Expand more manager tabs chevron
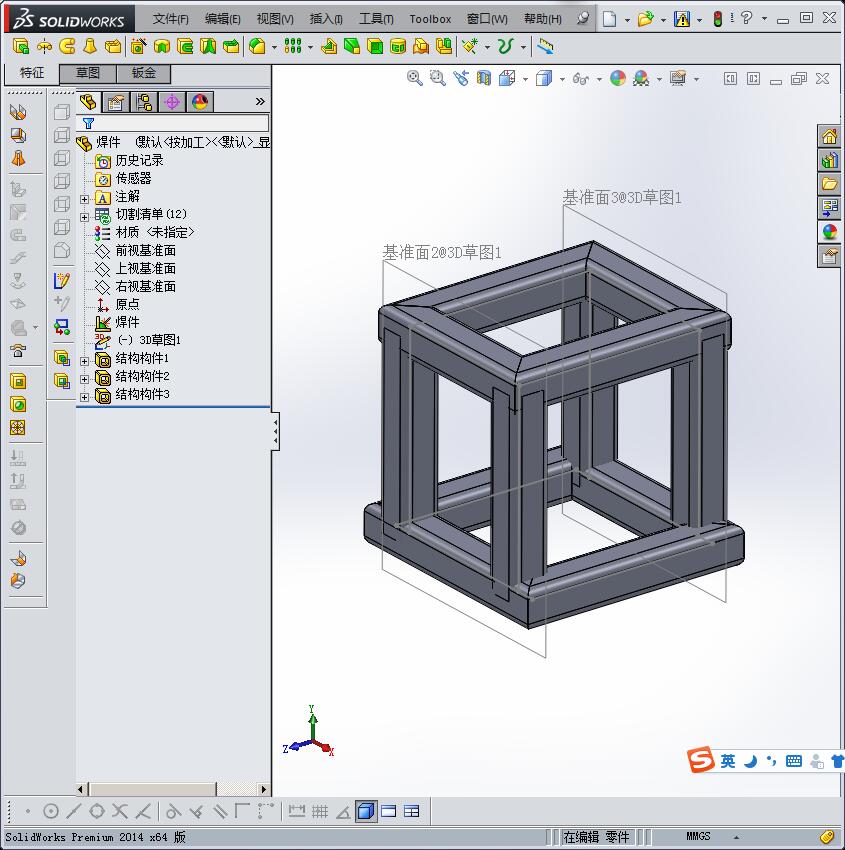Image resolution: width=845 pixels, height=850 pixels. (x=260, y=101)
